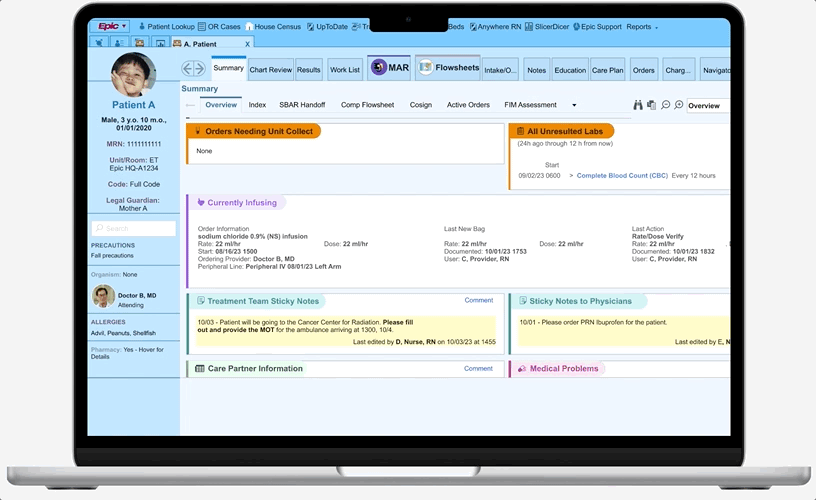Viewport: 816px width, 500px height.
Task: Select the SBAR Handoff report tab
Action: (301, 105)
